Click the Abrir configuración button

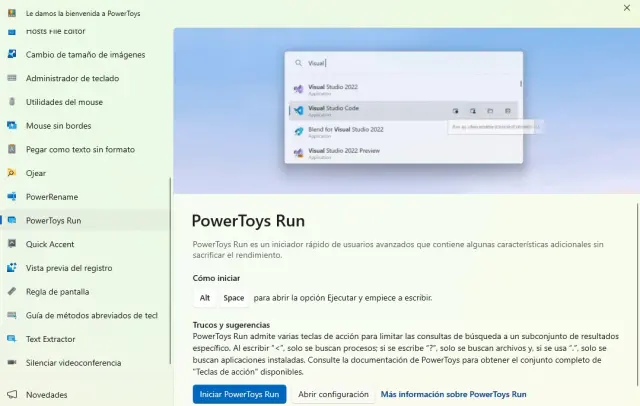click(333, 395)
